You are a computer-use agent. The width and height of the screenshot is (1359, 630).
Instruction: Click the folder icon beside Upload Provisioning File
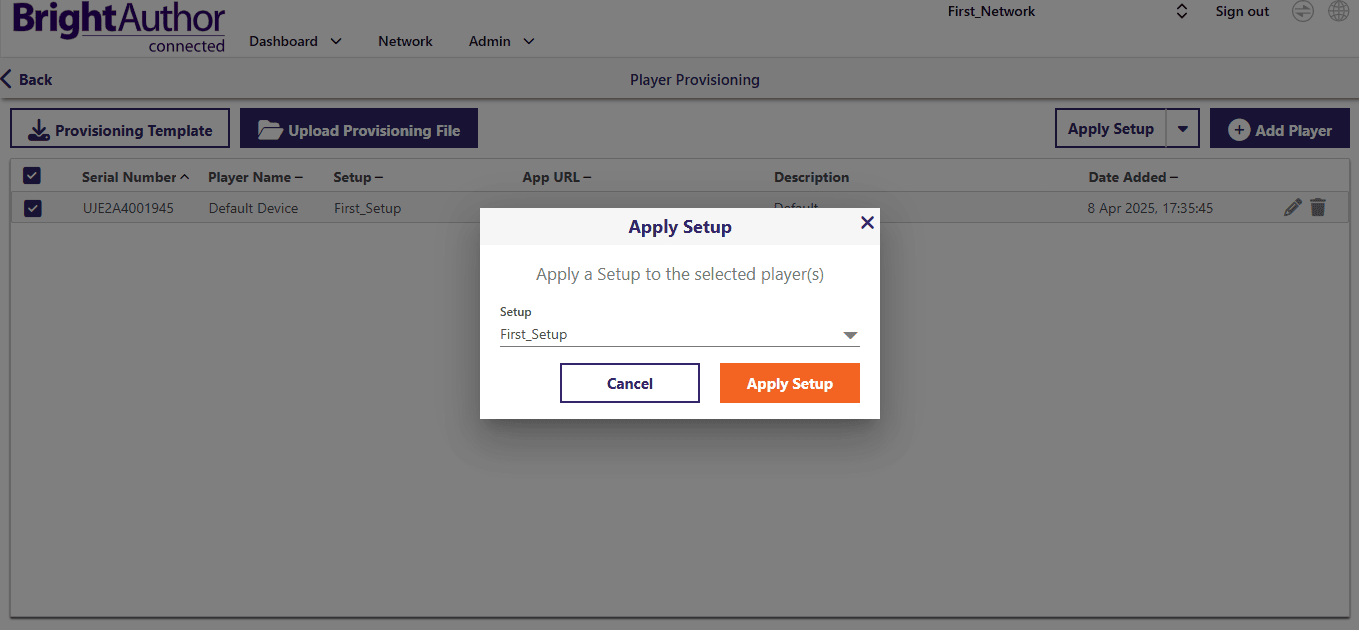point(271,128)
